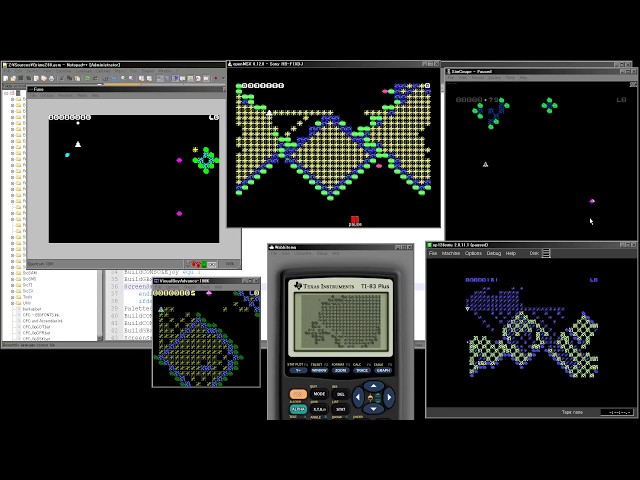Click code line number 39 in Notepad++

click(114, 309)
